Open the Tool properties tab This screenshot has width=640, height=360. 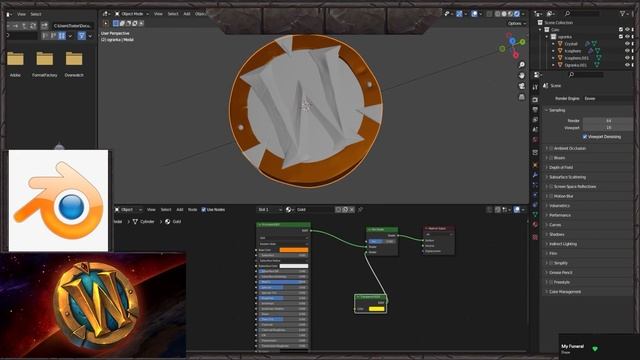(535, 87)
